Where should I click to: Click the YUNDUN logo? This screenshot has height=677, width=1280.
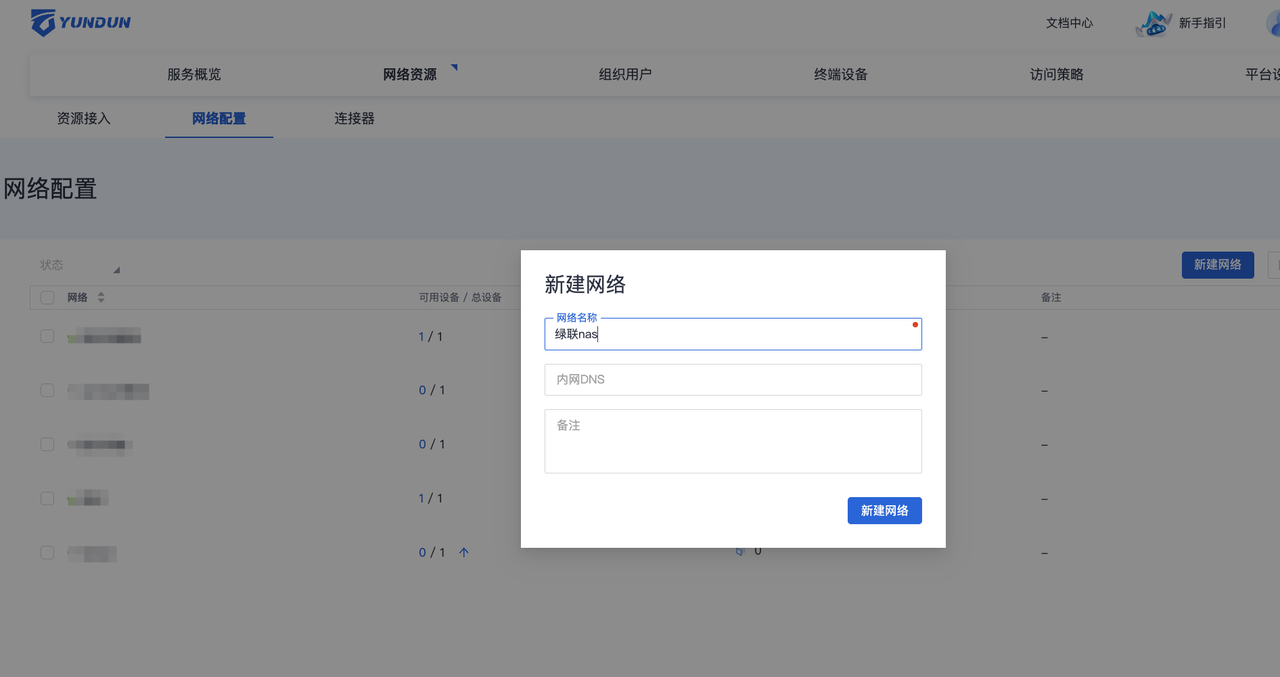[81, 22]
